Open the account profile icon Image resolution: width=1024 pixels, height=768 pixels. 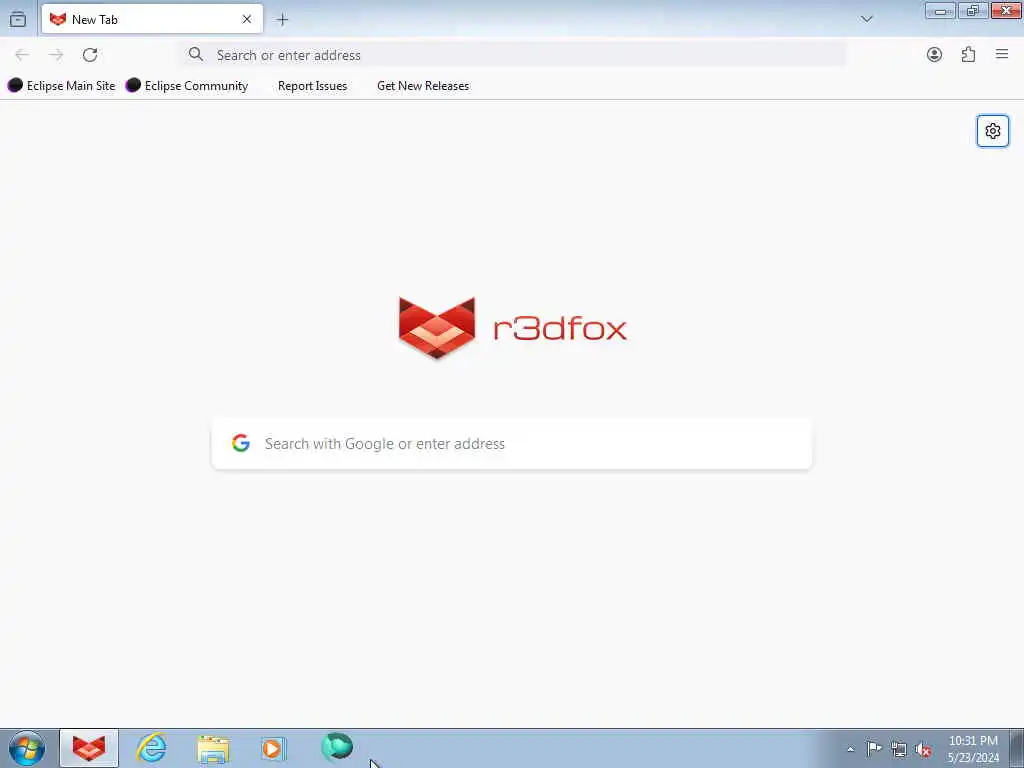click(935, 55)
